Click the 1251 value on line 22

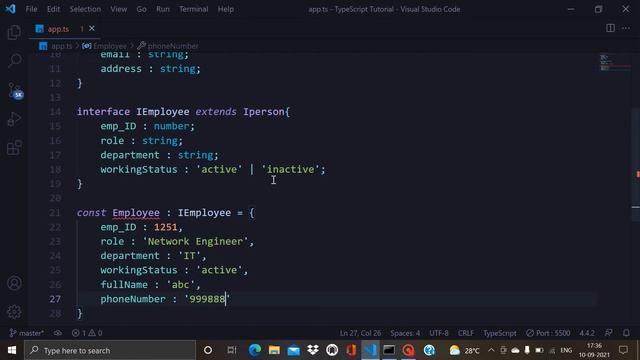(x=165, y=227)
